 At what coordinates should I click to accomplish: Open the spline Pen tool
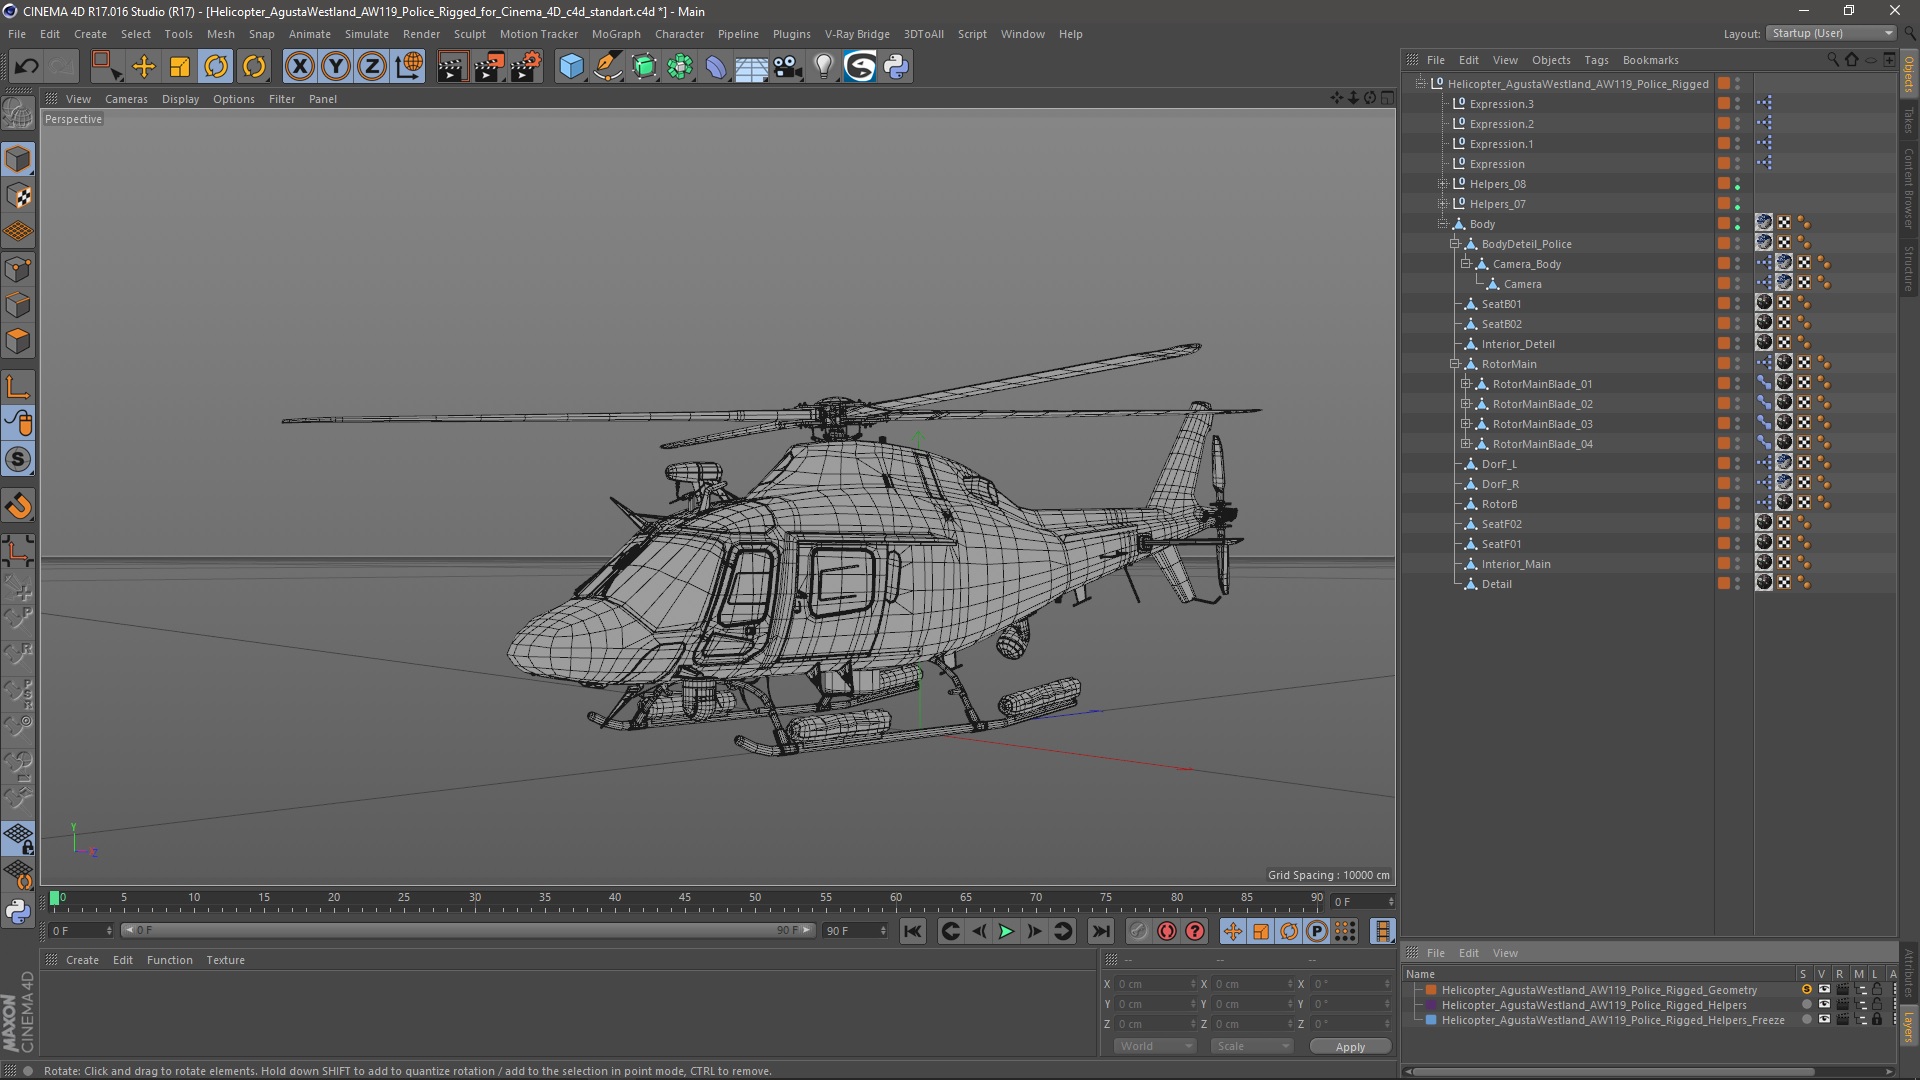pos(608,66)
